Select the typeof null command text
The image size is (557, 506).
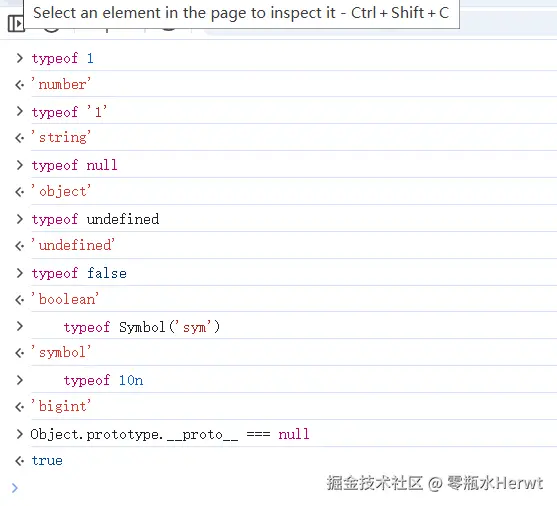pyautogui.click(x=75, y=165)
